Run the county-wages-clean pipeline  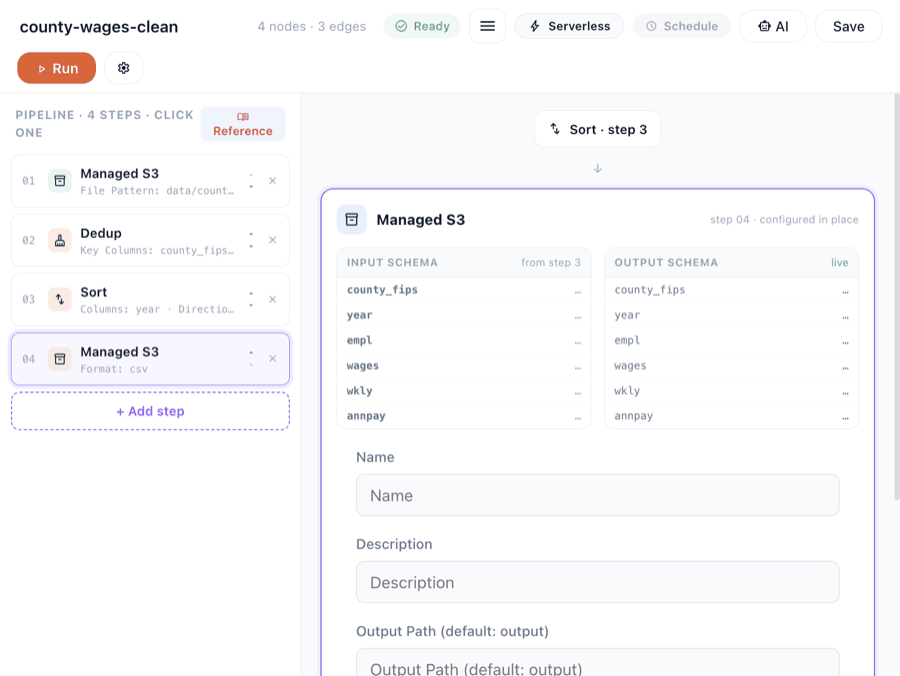pyautogui.click(x=56, y=68)
